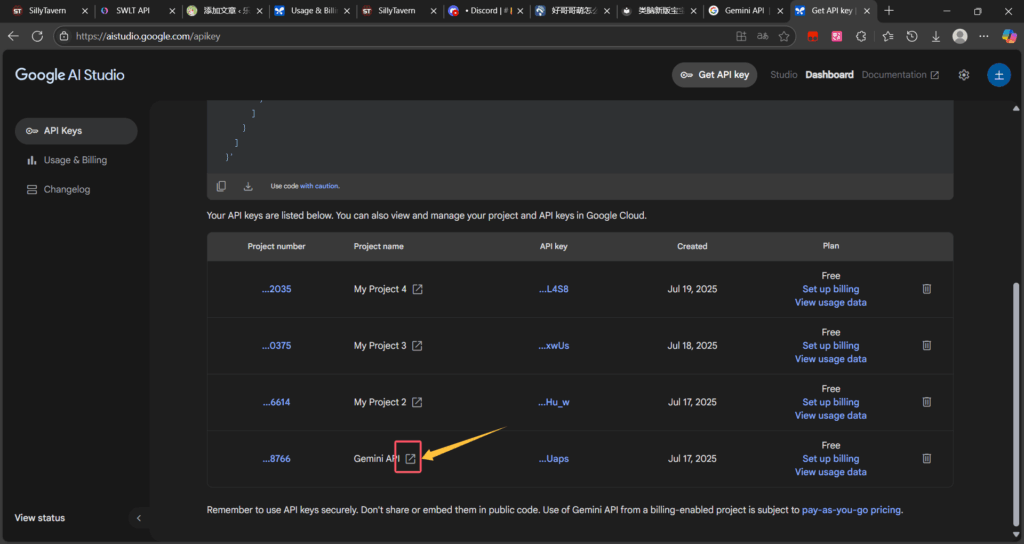Viewport: 1024px width, 544px height.
Task: Open Usage & Billing in sidebar
Action: [75, 160]
